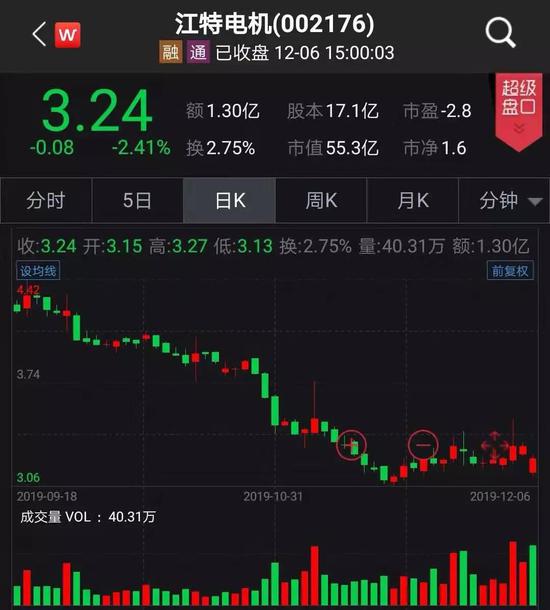Select the last red candlestick on chart
Viewport: 550px width, 610px height.
[x=532, y=465]
